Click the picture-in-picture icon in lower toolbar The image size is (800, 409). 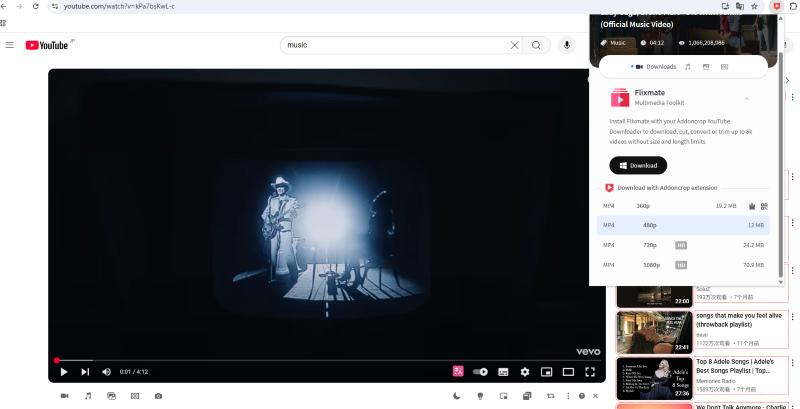point(504,396)
